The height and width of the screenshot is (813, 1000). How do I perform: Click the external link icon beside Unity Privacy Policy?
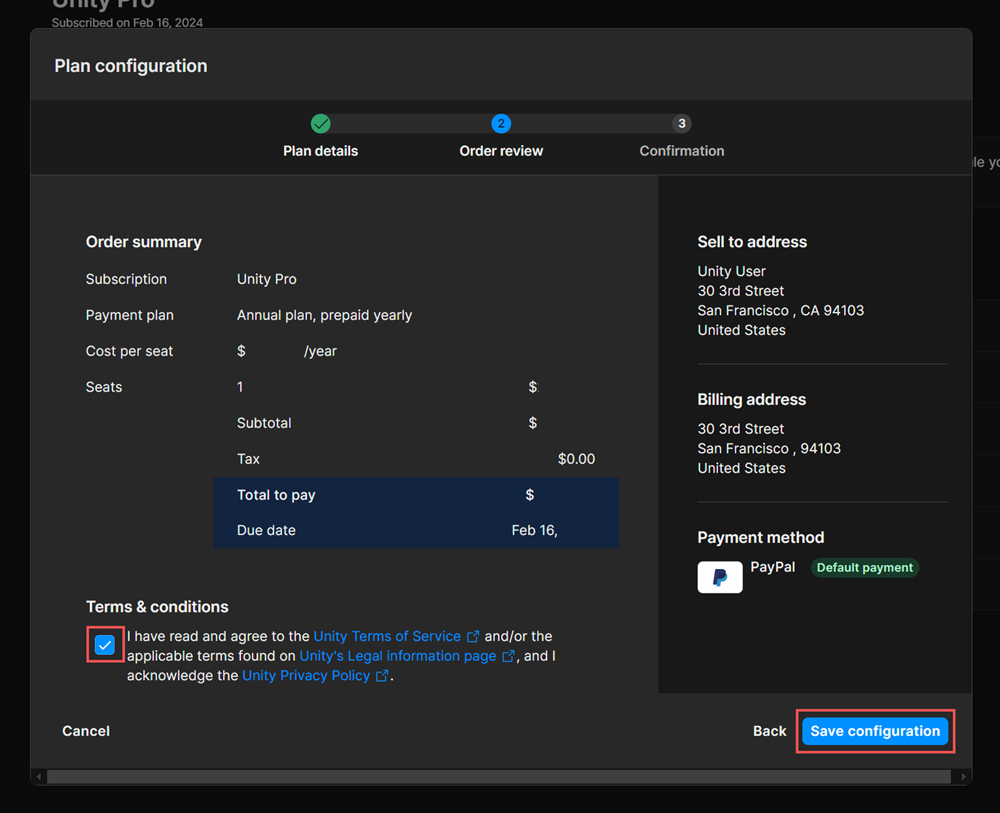382,675
